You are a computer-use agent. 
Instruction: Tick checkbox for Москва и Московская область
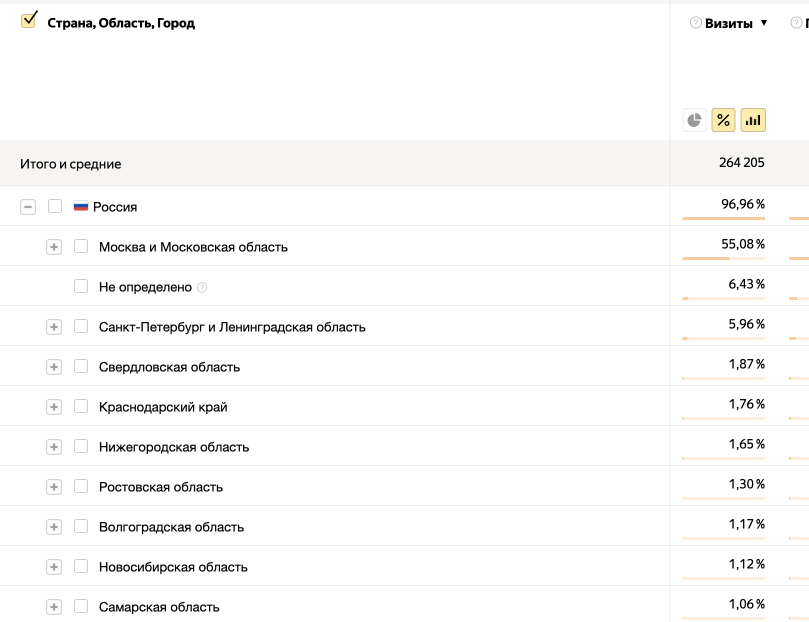click(x=81, y=246)
